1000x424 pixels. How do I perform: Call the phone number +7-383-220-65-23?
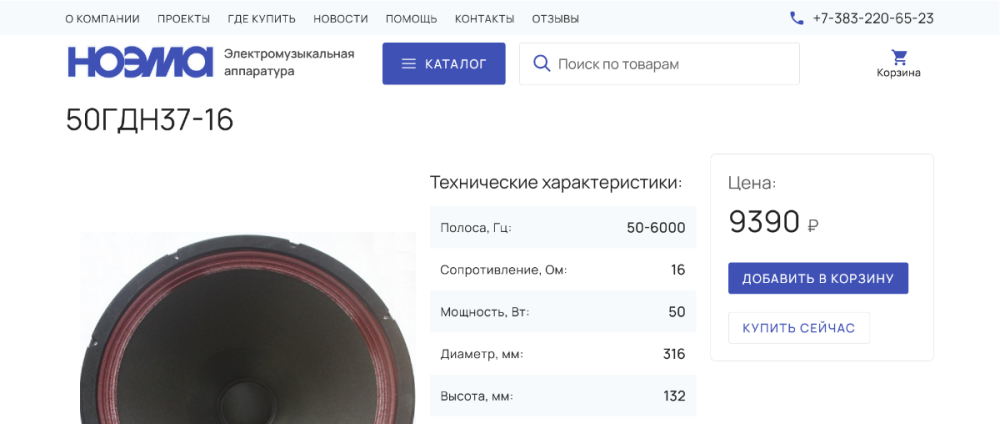(873, 18)
